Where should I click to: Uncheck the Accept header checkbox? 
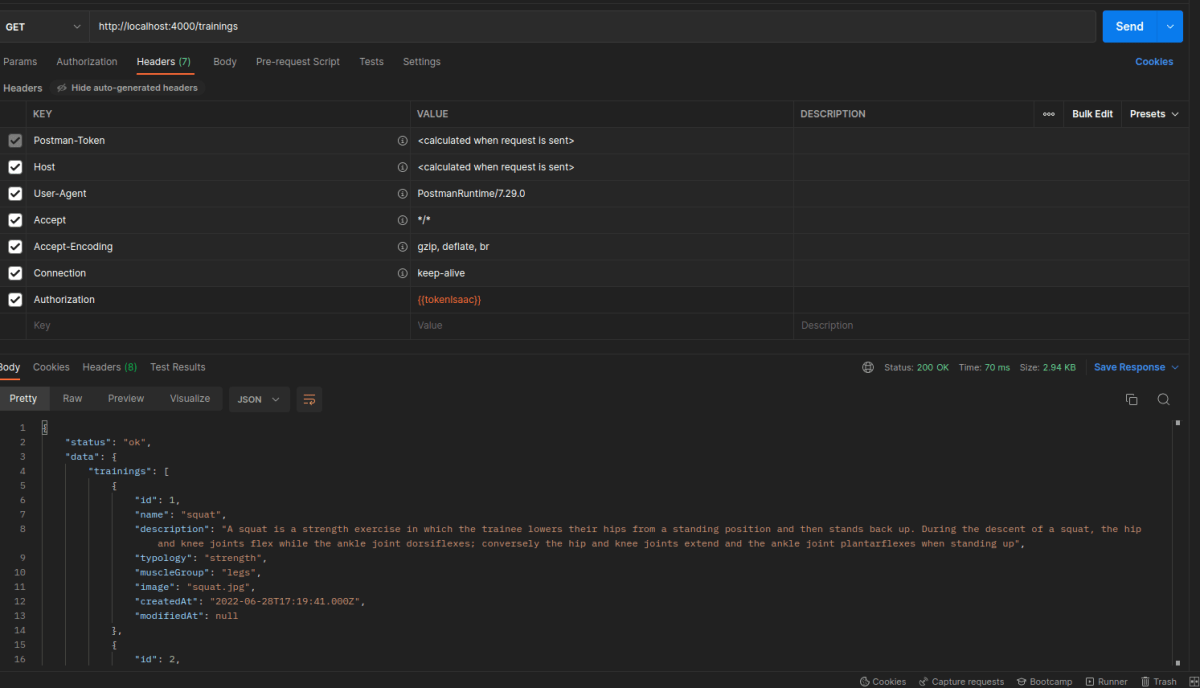tap(15, 220)
